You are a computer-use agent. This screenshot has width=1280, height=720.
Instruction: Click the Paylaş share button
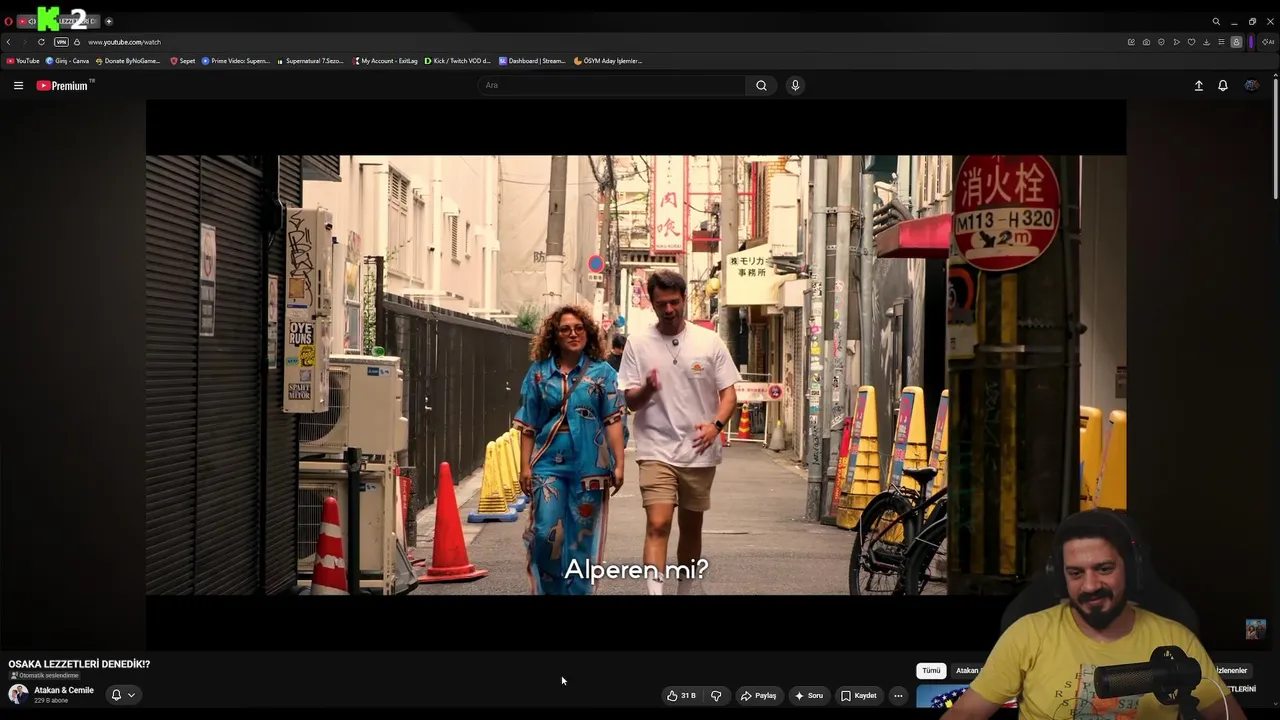pyautogui.click(x=758, y=696)
